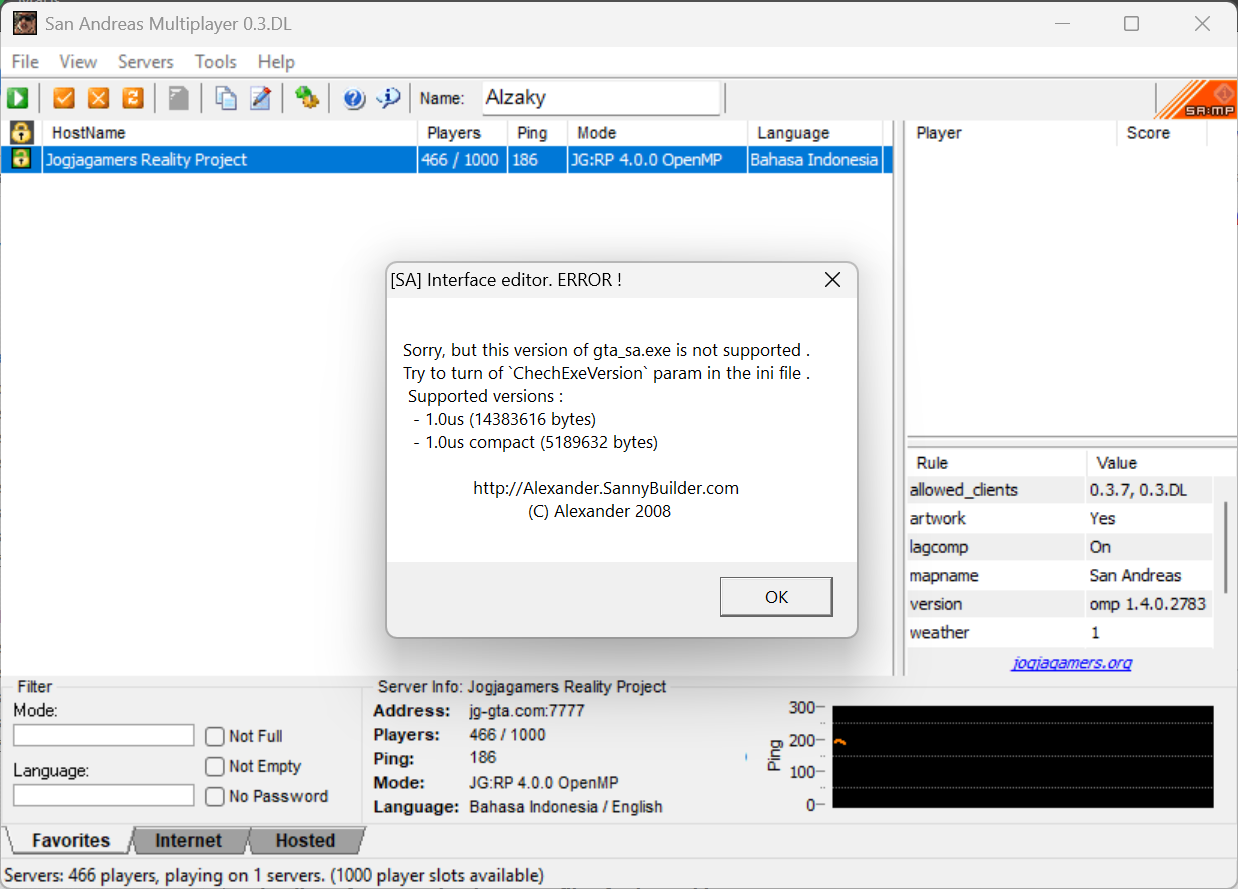Click OK in the error dialog
The image size is (1238, 889).
776,597
